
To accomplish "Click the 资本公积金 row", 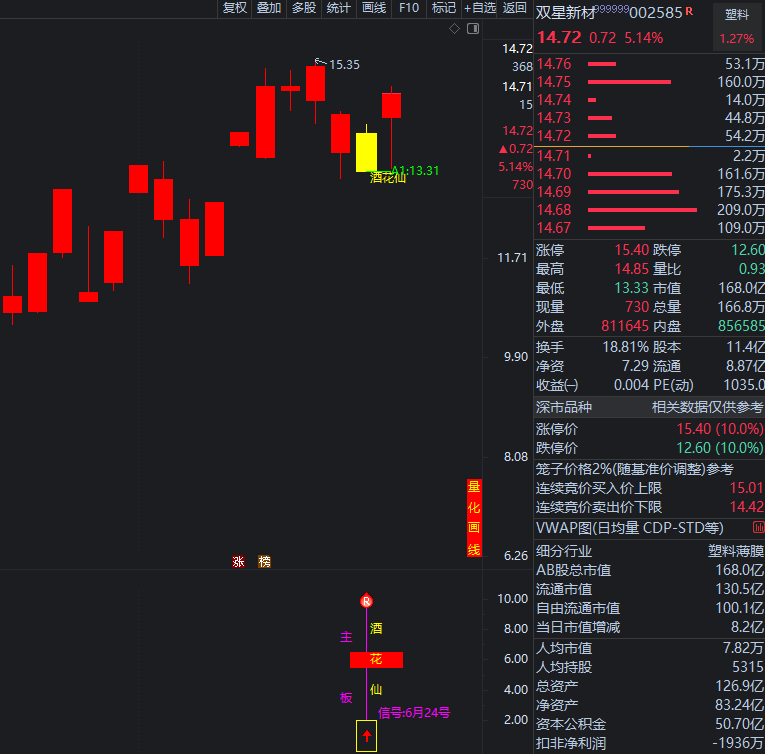I will 649,724.
